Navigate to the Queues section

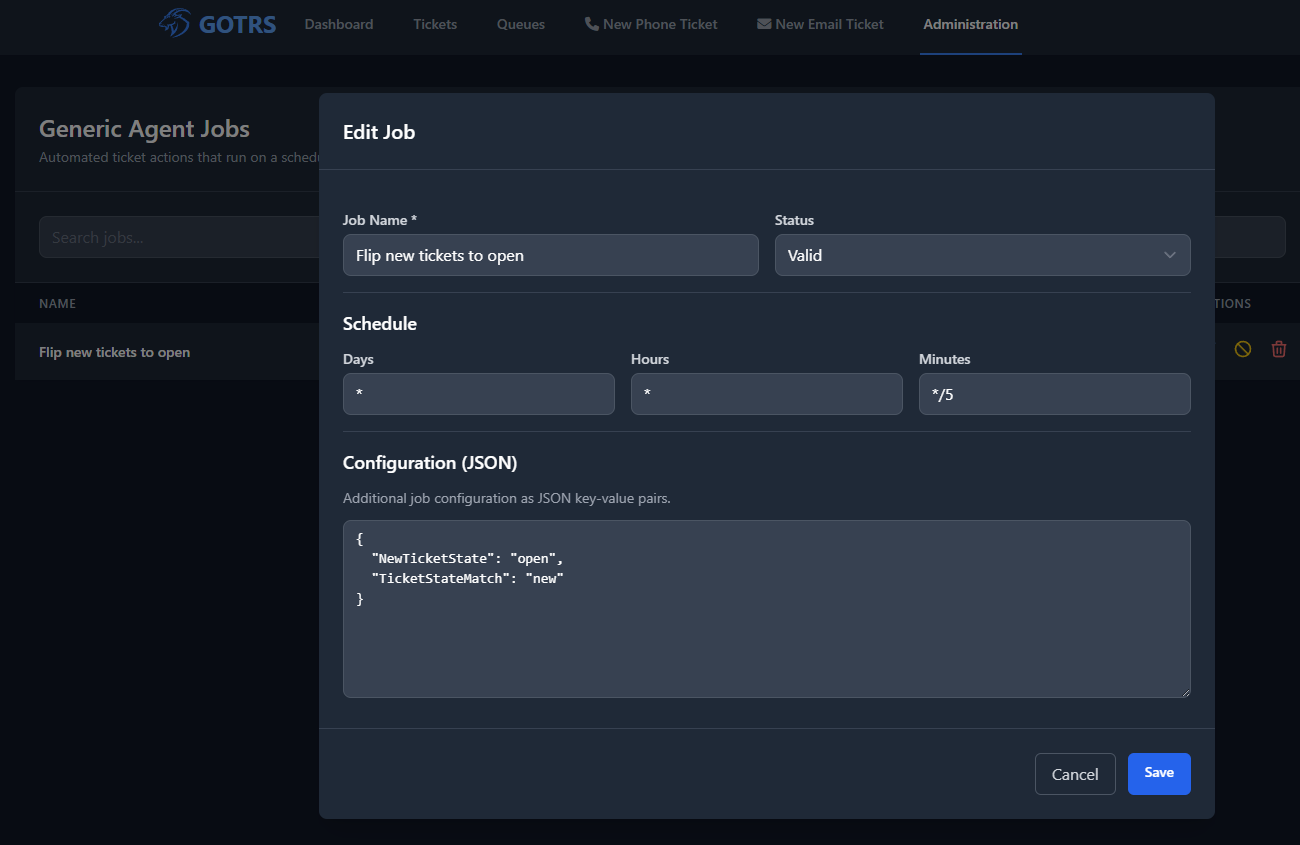click(521, 24)
